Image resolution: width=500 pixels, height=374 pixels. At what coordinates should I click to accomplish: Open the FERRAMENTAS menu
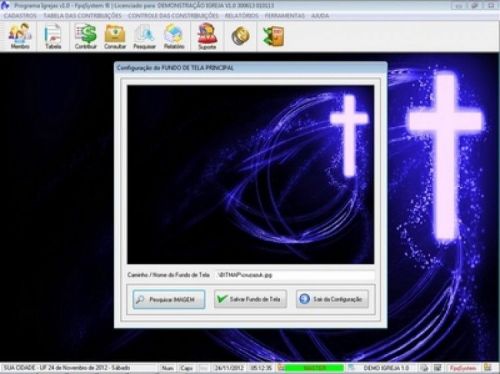pyautogui.click(x=285, y=16)
